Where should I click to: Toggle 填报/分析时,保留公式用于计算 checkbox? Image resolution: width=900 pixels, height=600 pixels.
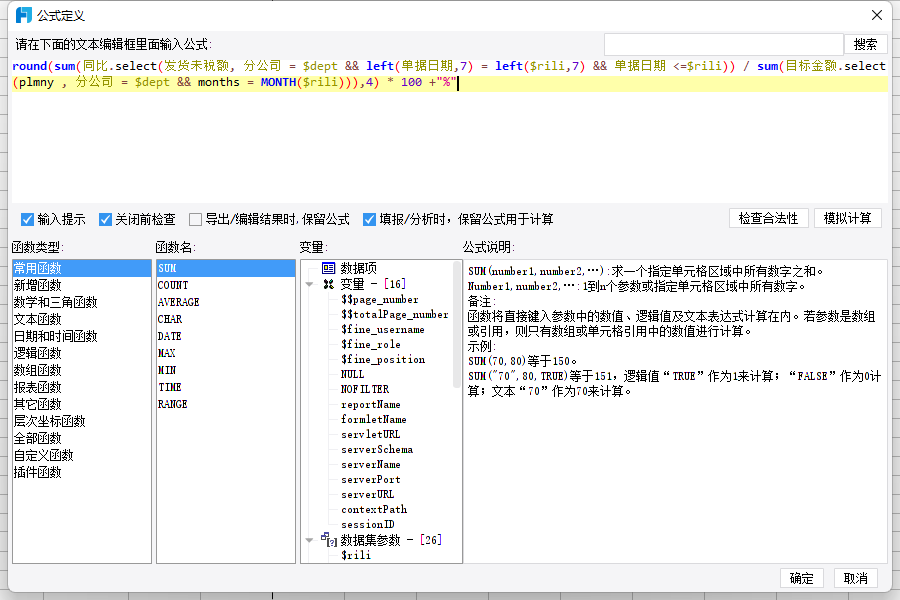click(x=369, y=219)
